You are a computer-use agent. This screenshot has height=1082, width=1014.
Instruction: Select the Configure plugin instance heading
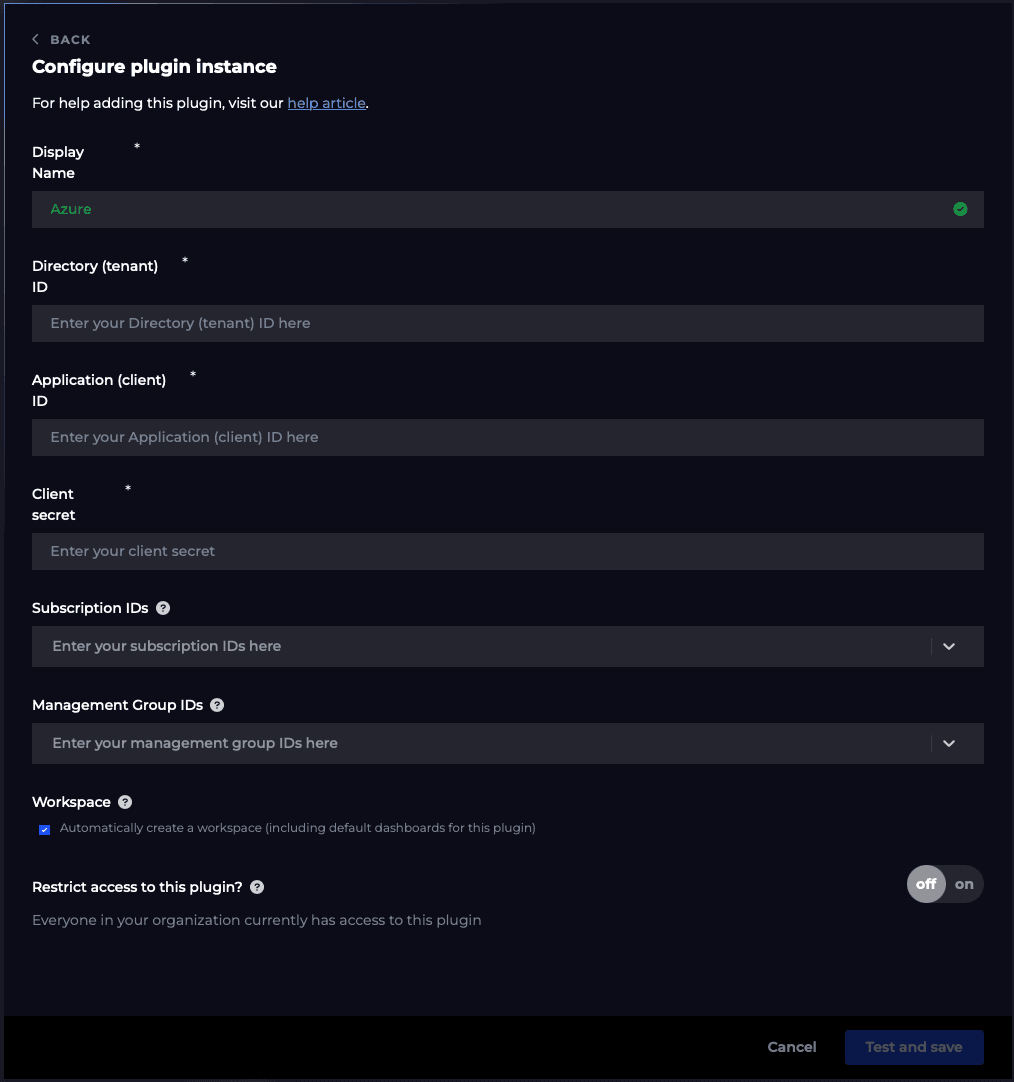point(154,66)
